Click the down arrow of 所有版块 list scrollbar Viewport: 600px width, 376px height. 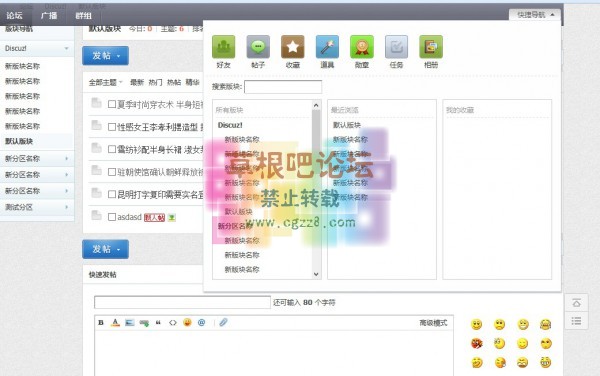pyautogui.click(x=316, y=274)
